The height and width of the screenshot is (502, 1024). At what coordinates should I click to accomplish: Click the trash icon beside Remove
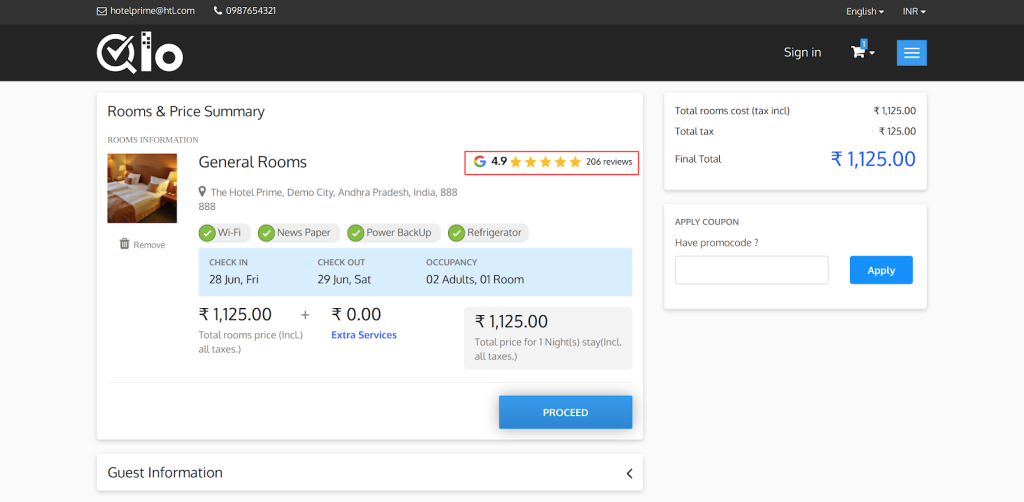point(124,244)
